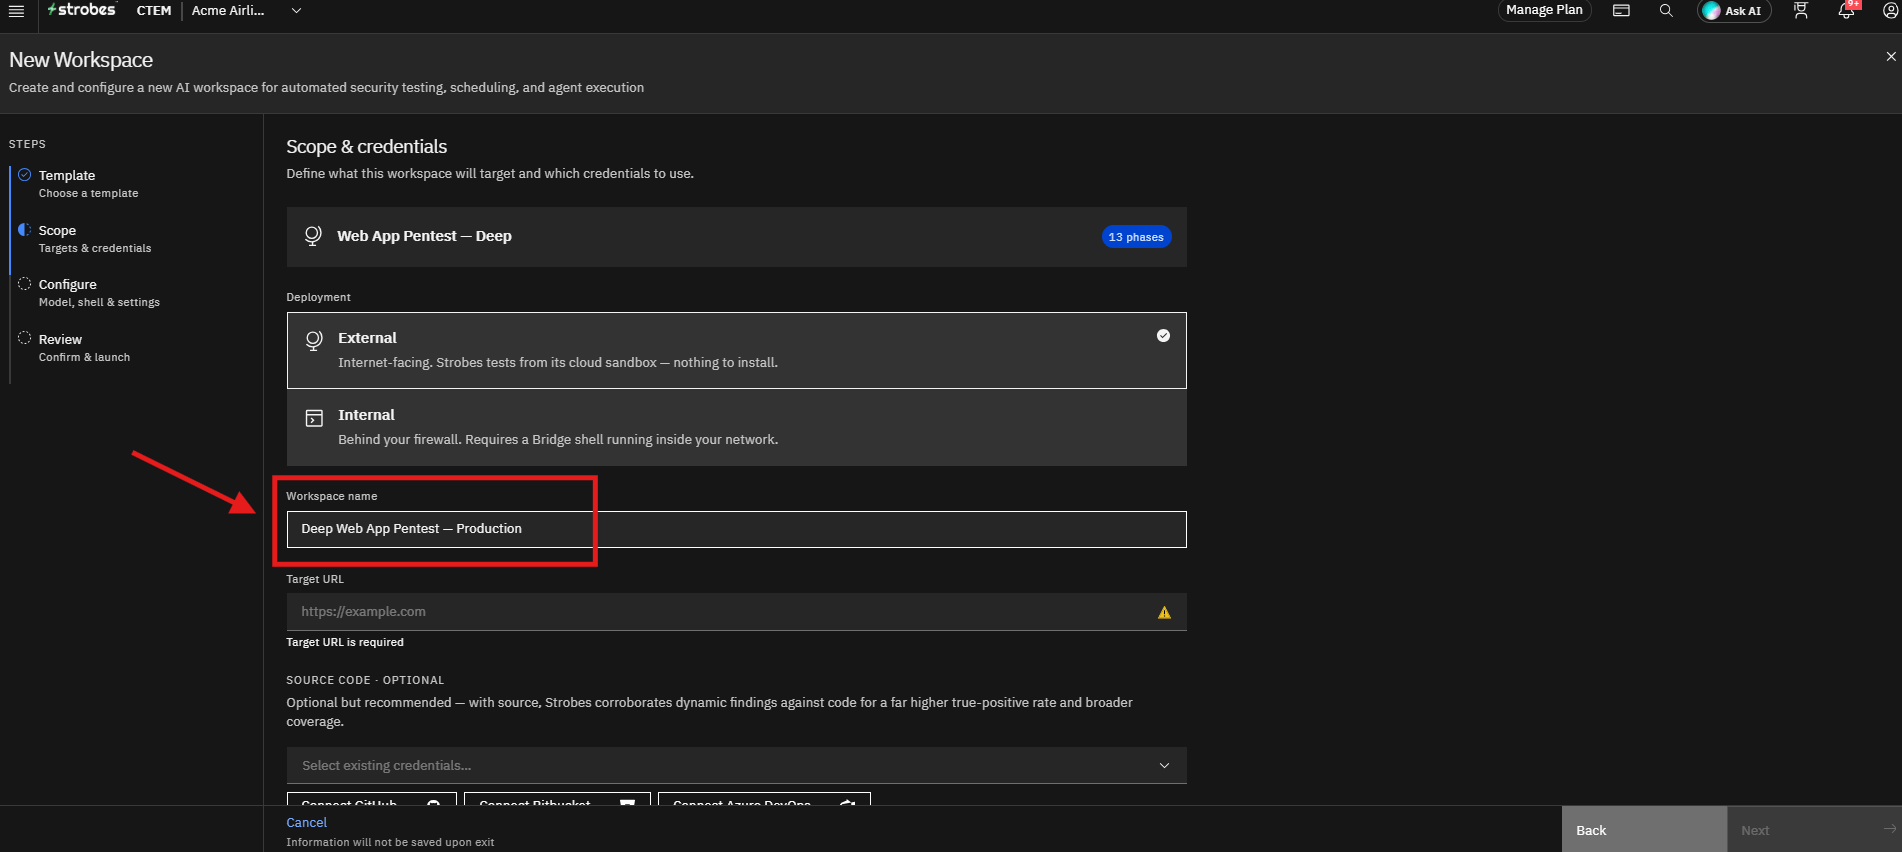Click the Next button

(x=1815, y=830)
